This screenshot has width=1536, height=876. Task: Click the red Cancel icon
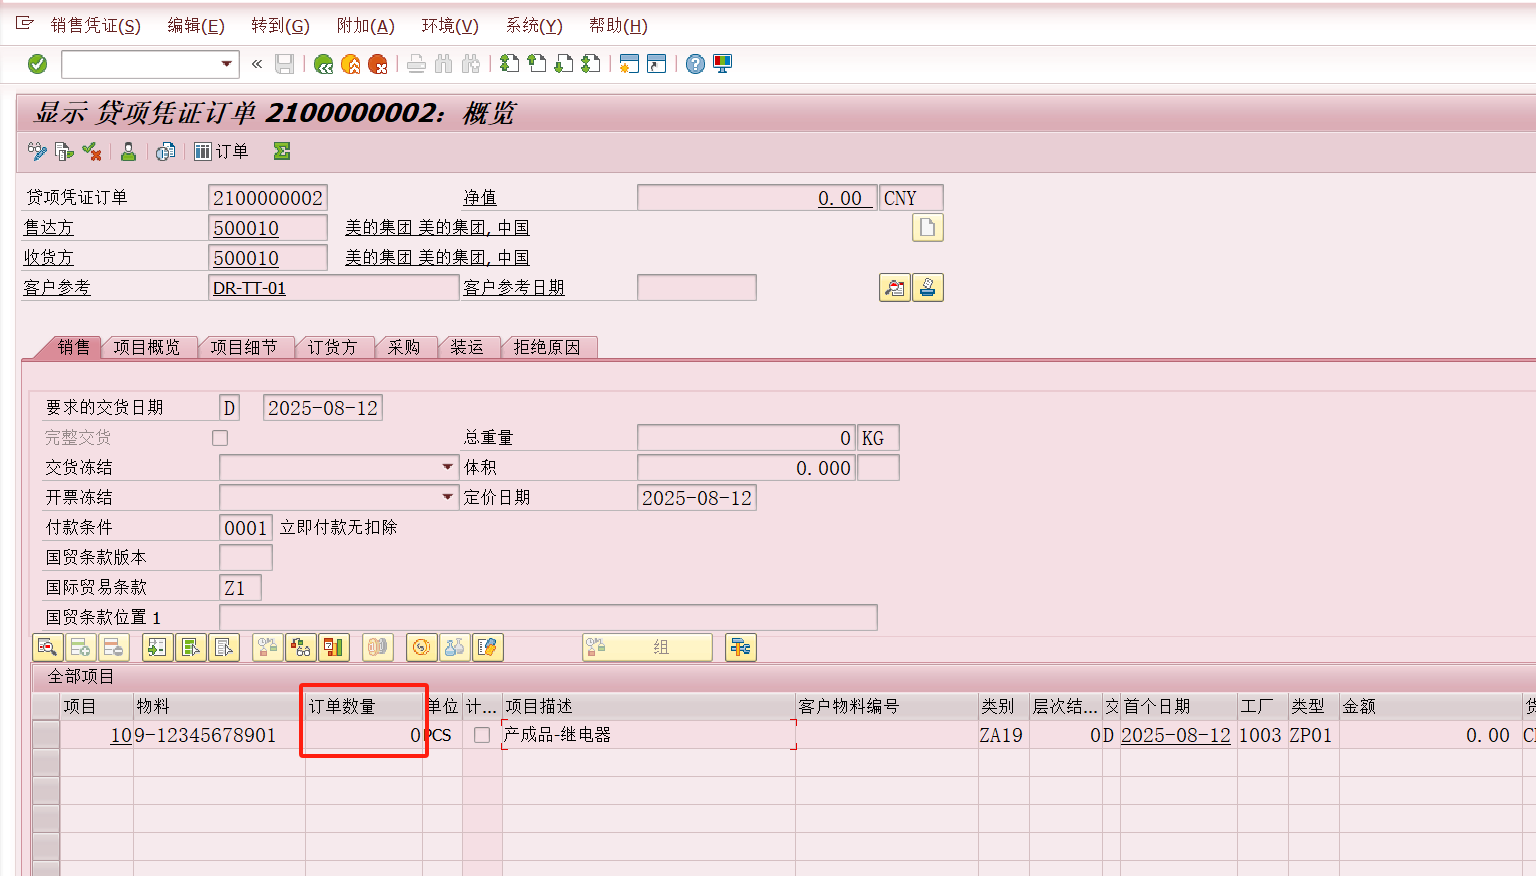coord(378,64)
